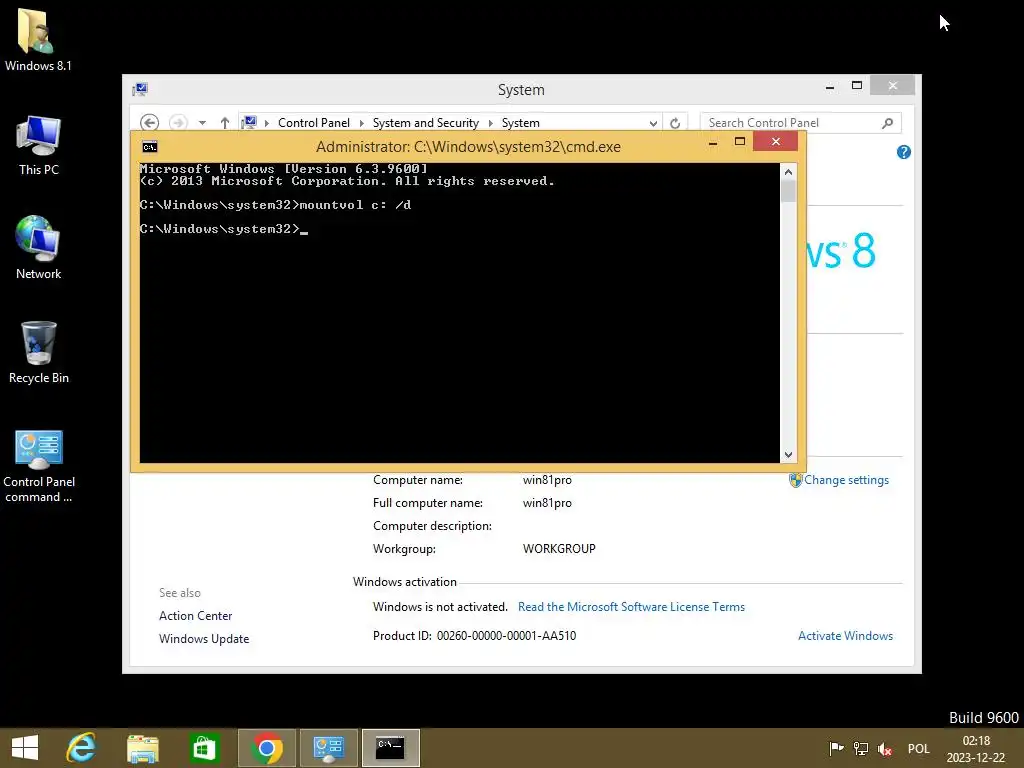Go up one level in Control Panel
This screenshot has height=768, width=1024.
pos(225,123)
